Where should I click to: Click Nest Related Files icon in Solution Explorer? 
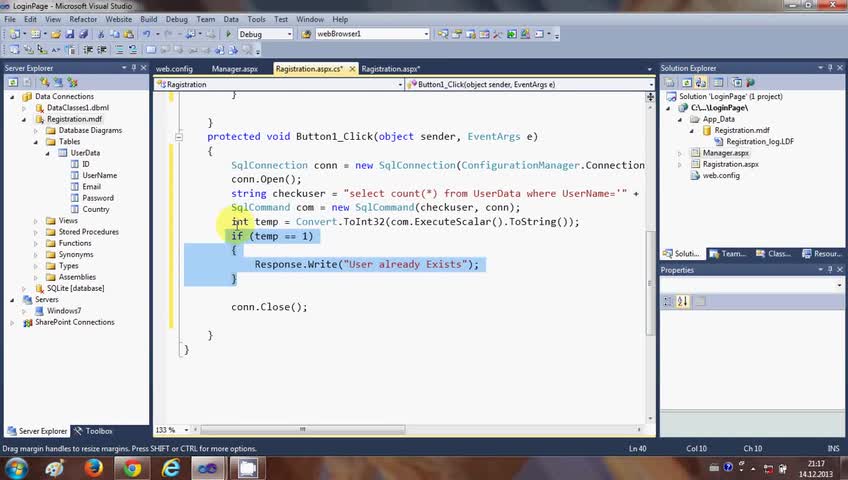(701, 82)
